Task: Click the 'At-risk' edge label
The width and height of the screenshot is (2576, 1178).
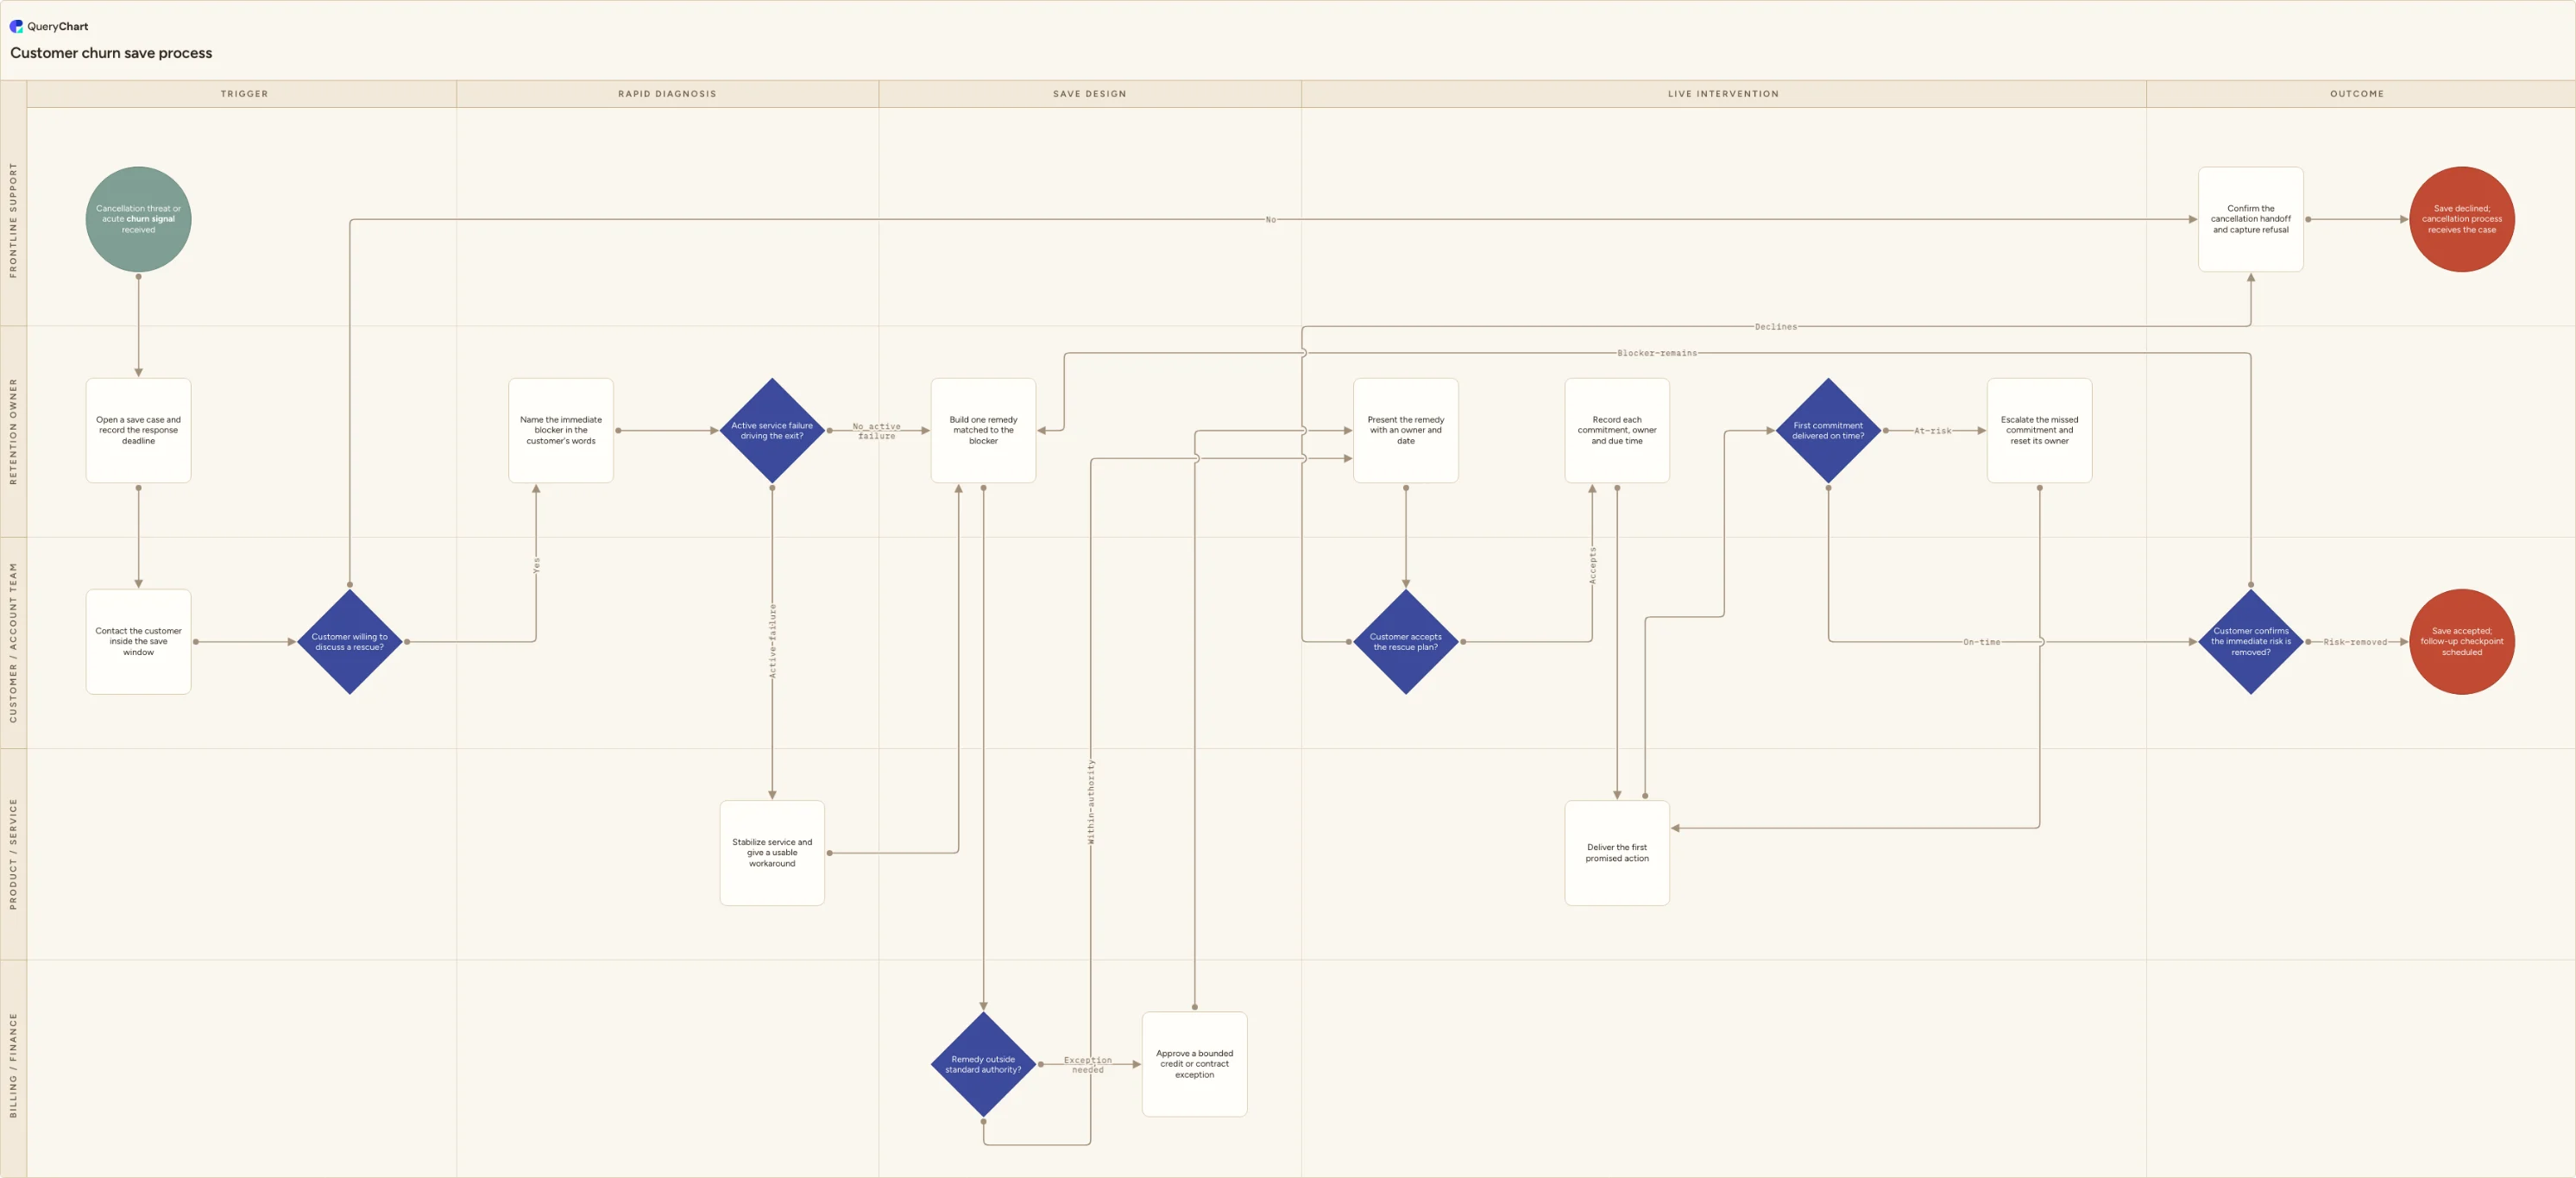Action: 1932,431
